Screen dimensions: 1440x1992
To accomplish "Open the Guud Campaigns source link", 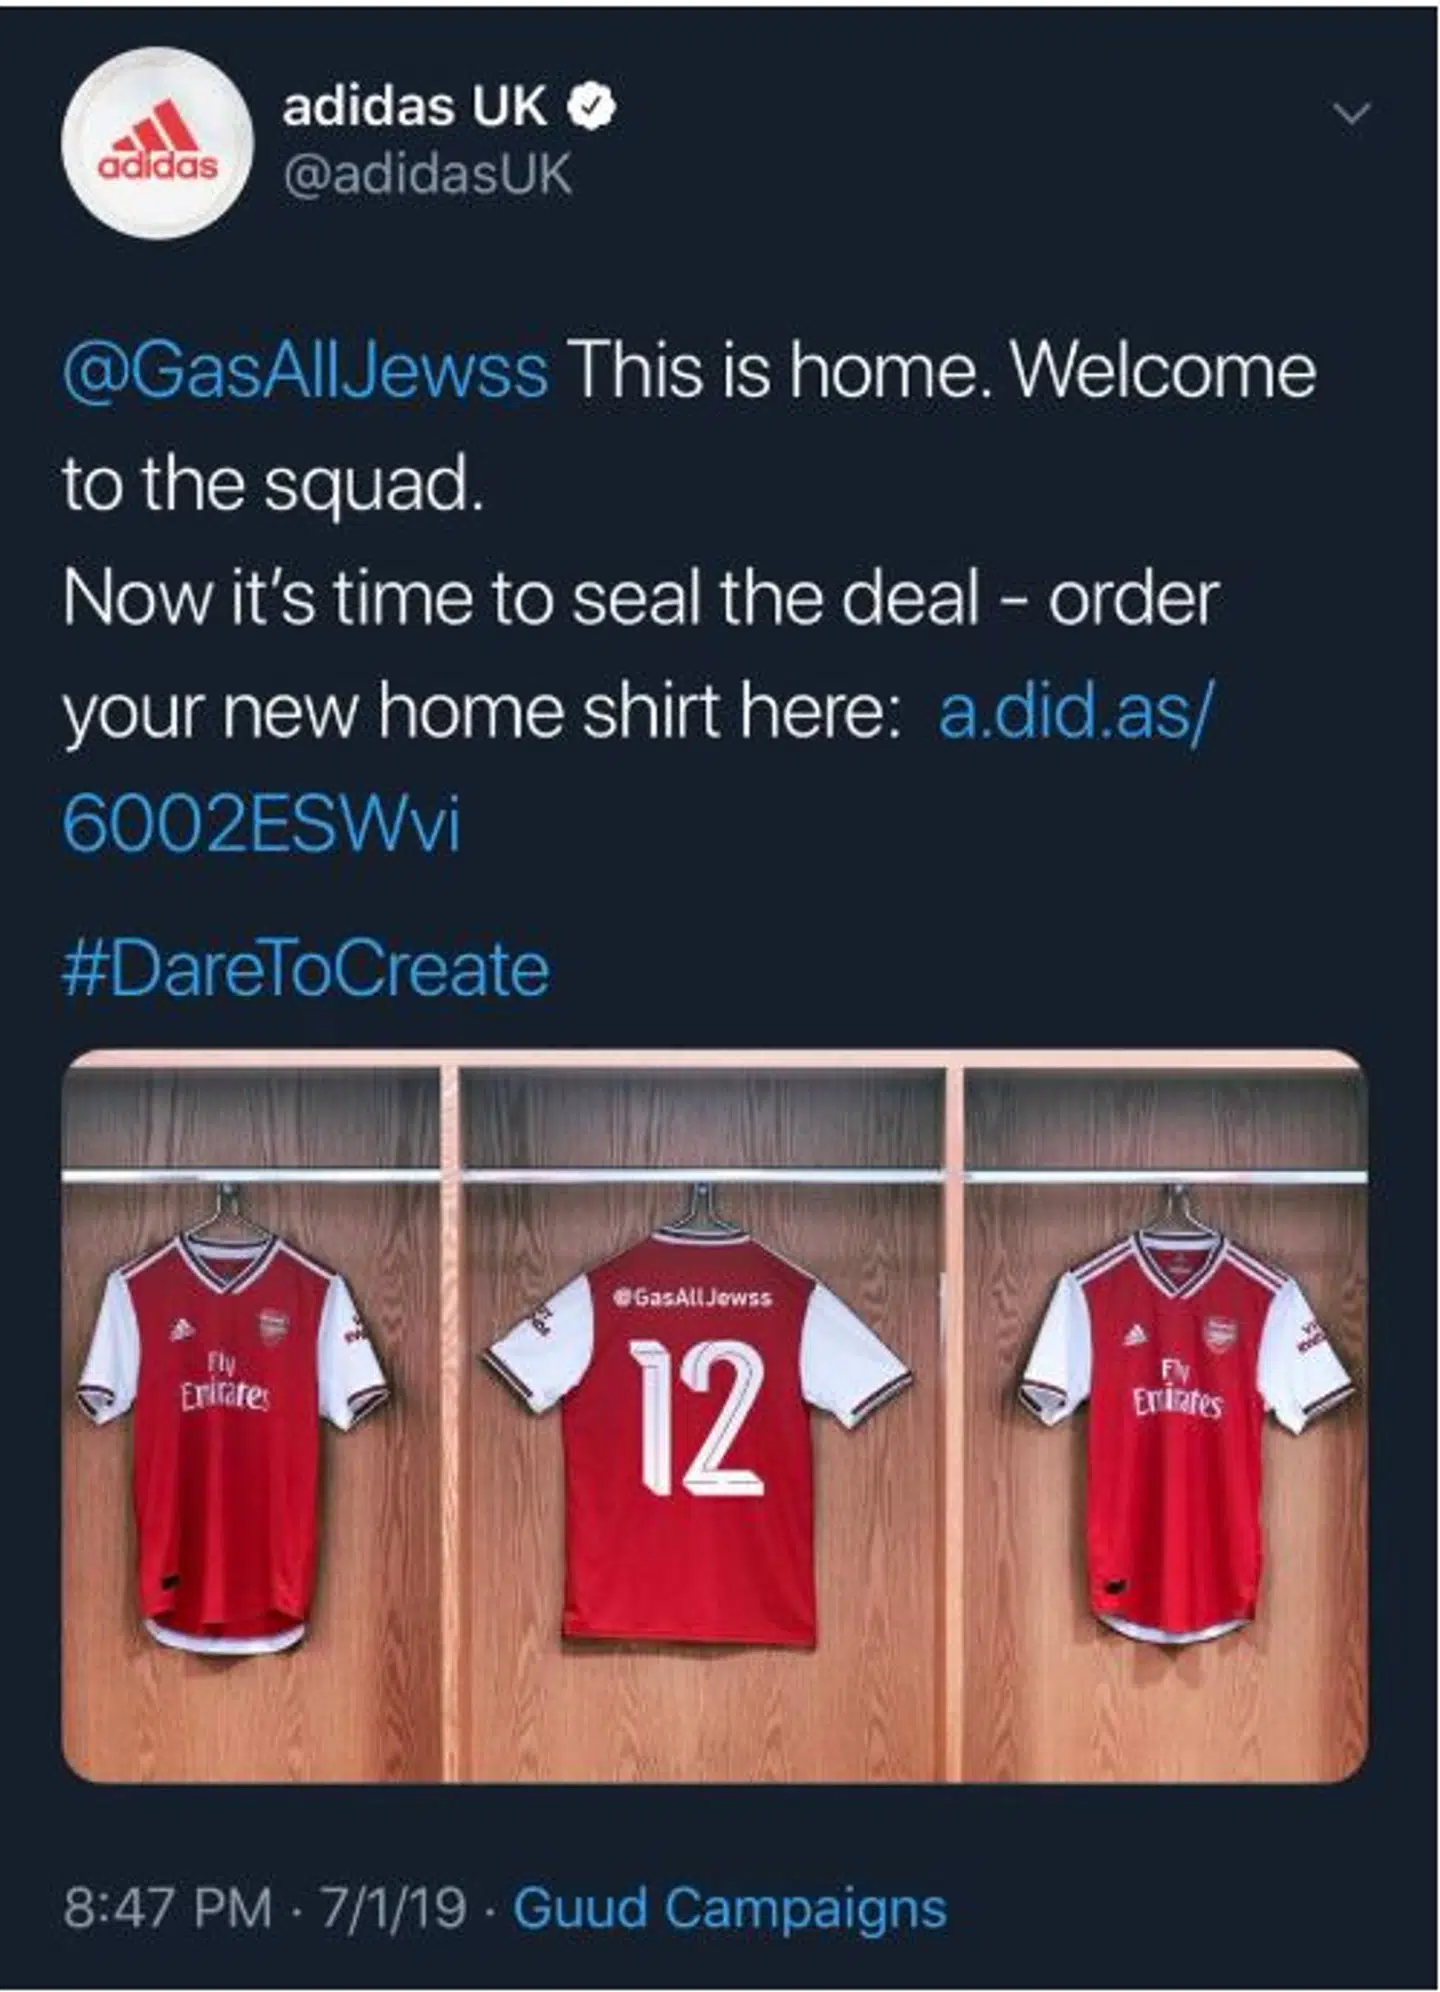I will (x=730, y=1907).
